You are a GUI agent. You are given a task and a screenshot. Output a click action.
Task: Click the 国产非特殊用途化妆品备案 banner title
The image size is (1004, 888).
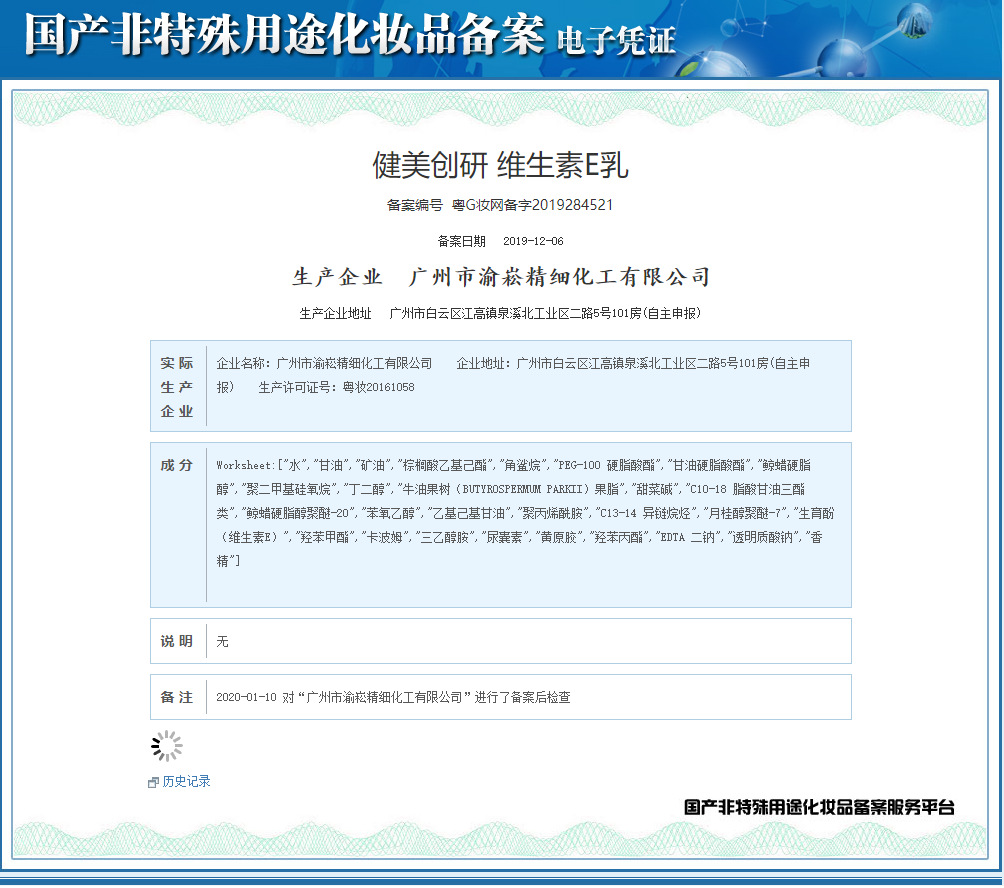[285, 33]
